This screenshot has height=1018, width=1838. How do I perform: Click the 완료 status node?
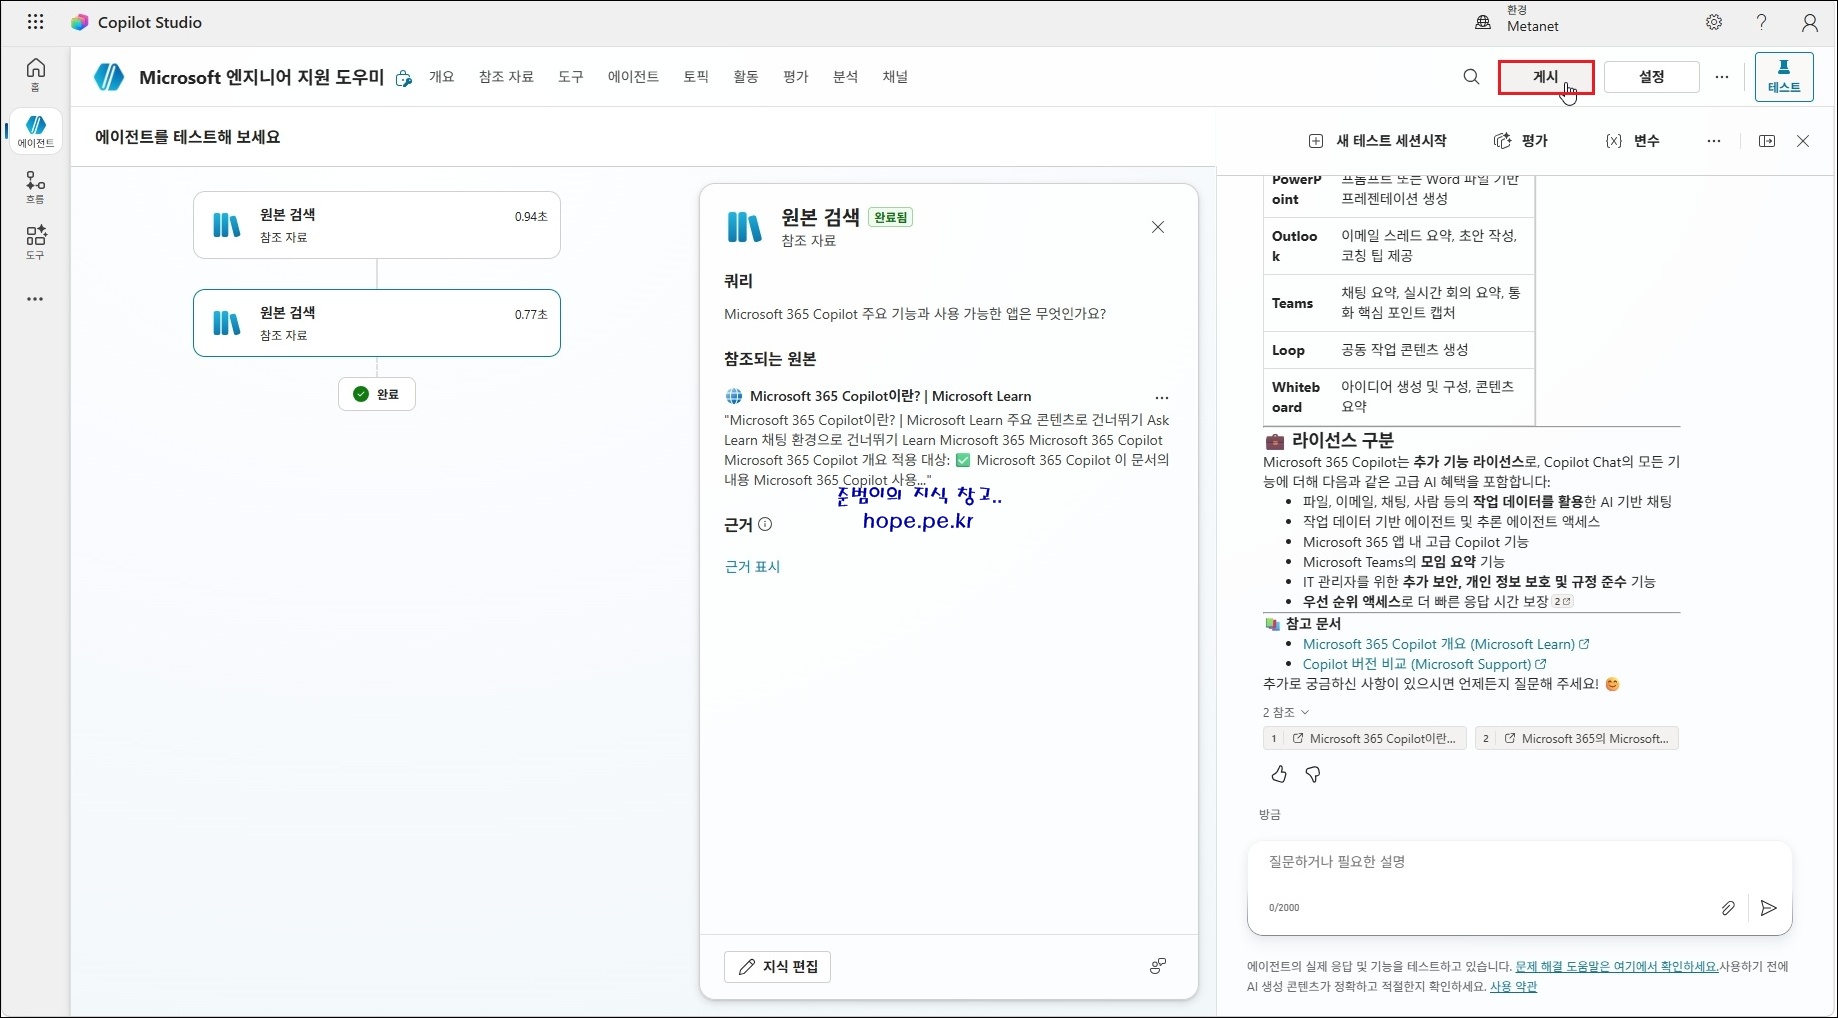tap(377, 394)
